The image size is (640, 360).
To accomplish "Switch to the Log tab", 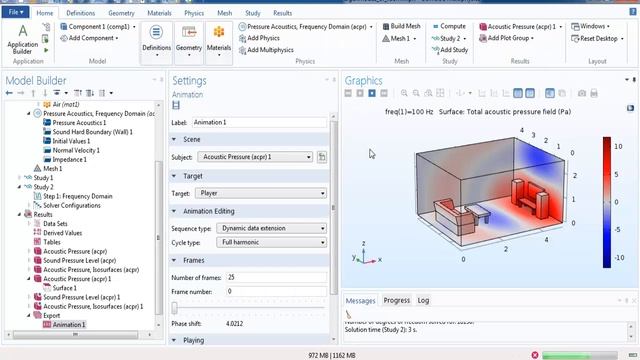I will click(x=423, y=300).
